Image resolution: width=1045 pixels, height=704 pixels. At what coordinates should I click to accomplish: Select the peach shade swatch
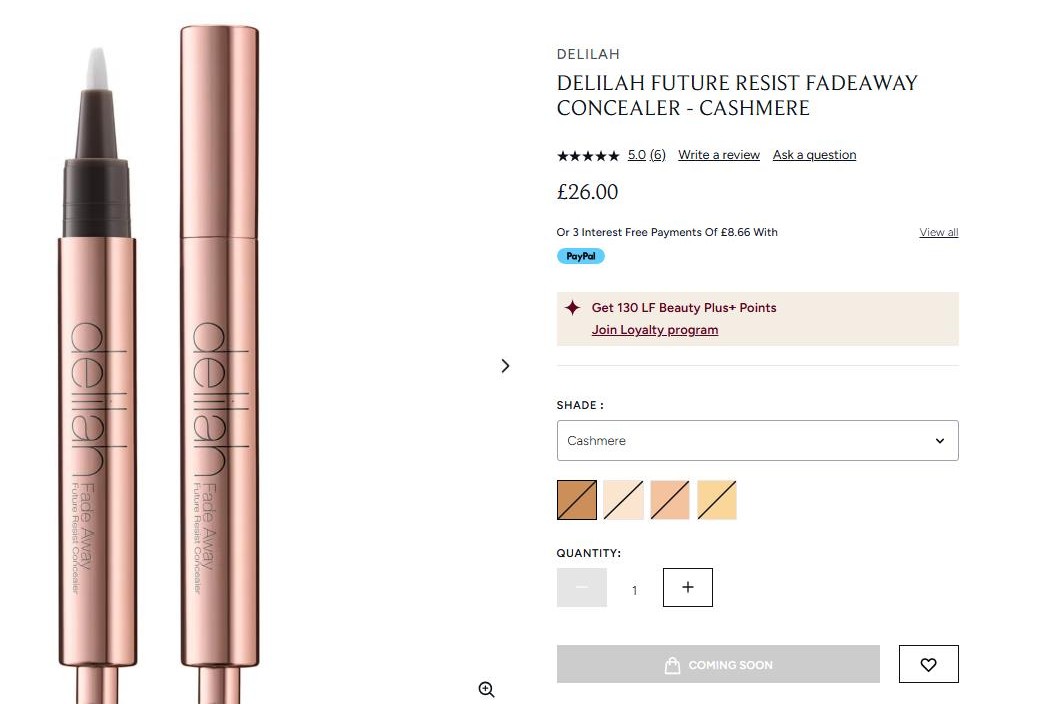coord(670,500)
